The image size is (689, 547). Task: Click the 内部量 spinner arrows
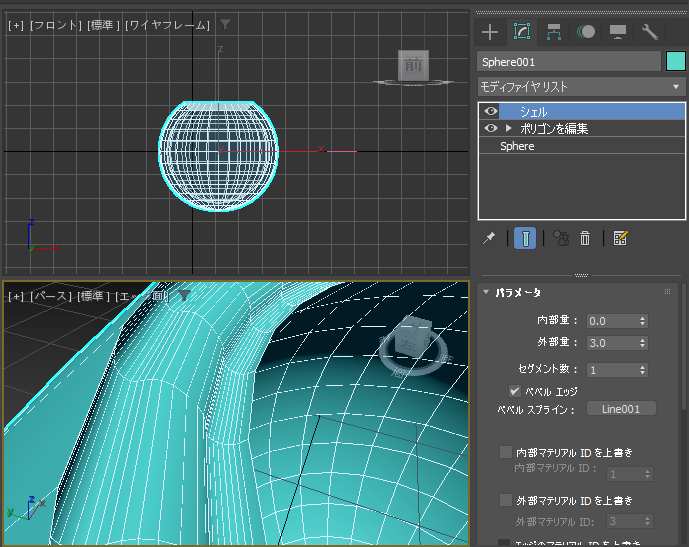click(642, 321)
